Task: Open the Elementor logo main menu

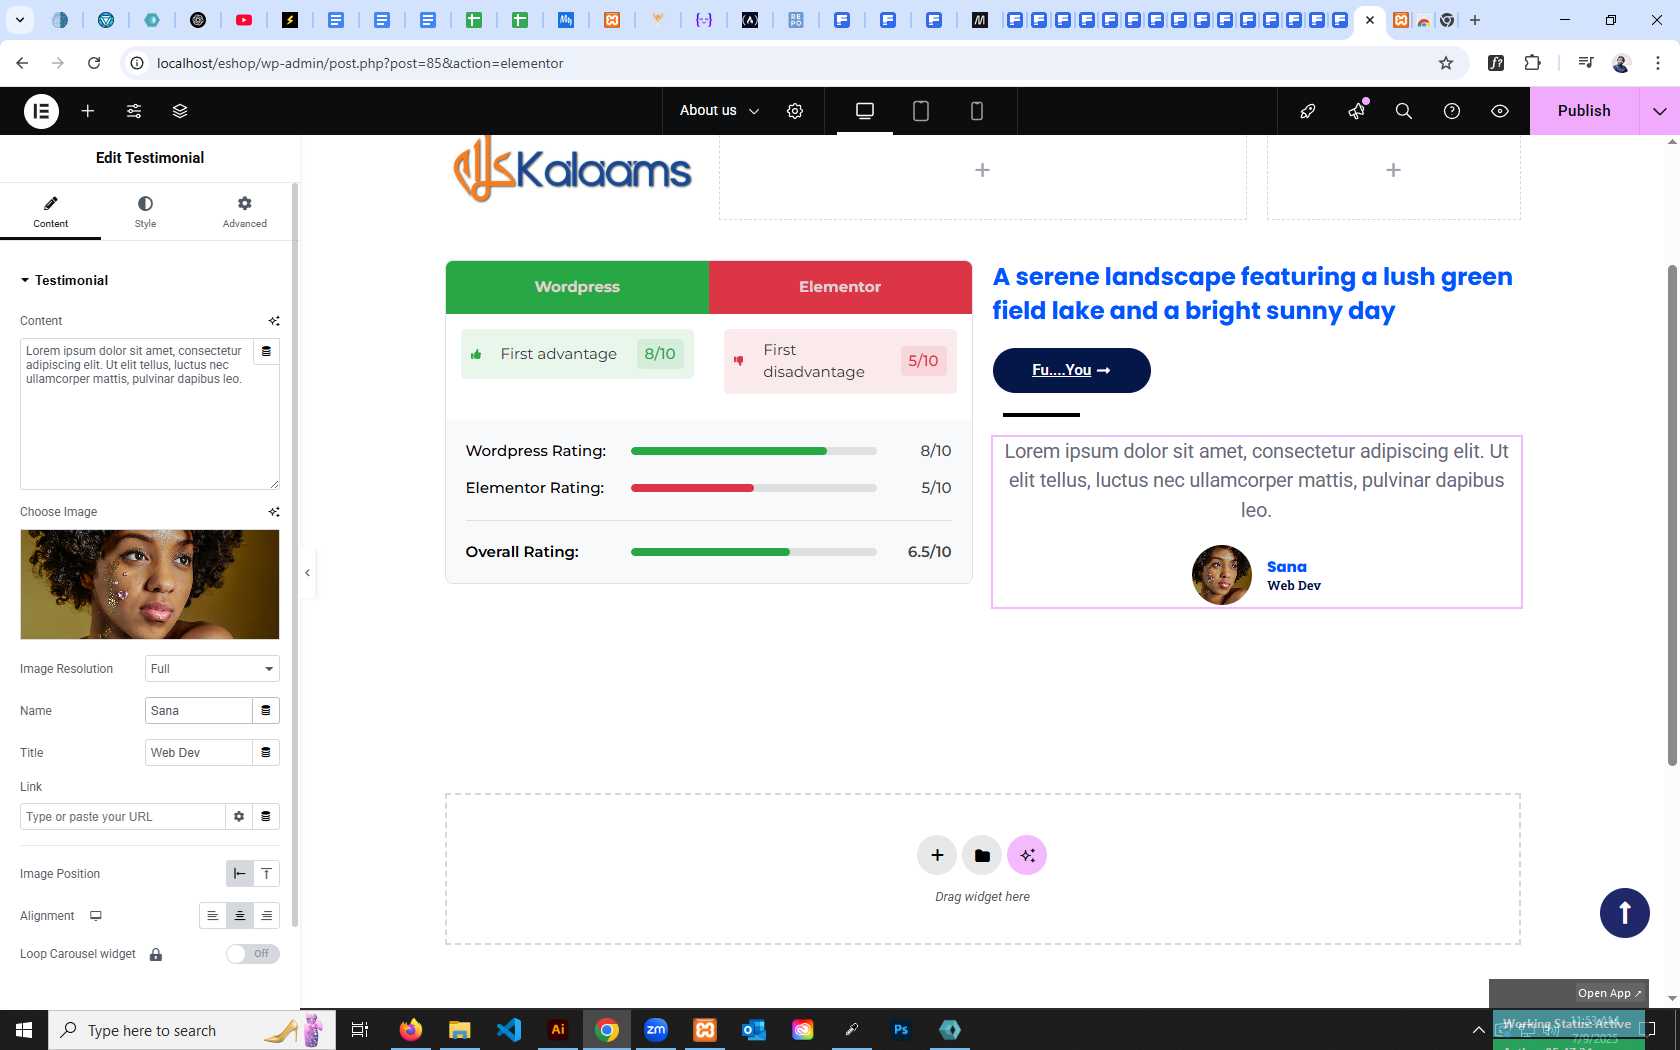Action: pyautogui.click(x=41, y=111)
